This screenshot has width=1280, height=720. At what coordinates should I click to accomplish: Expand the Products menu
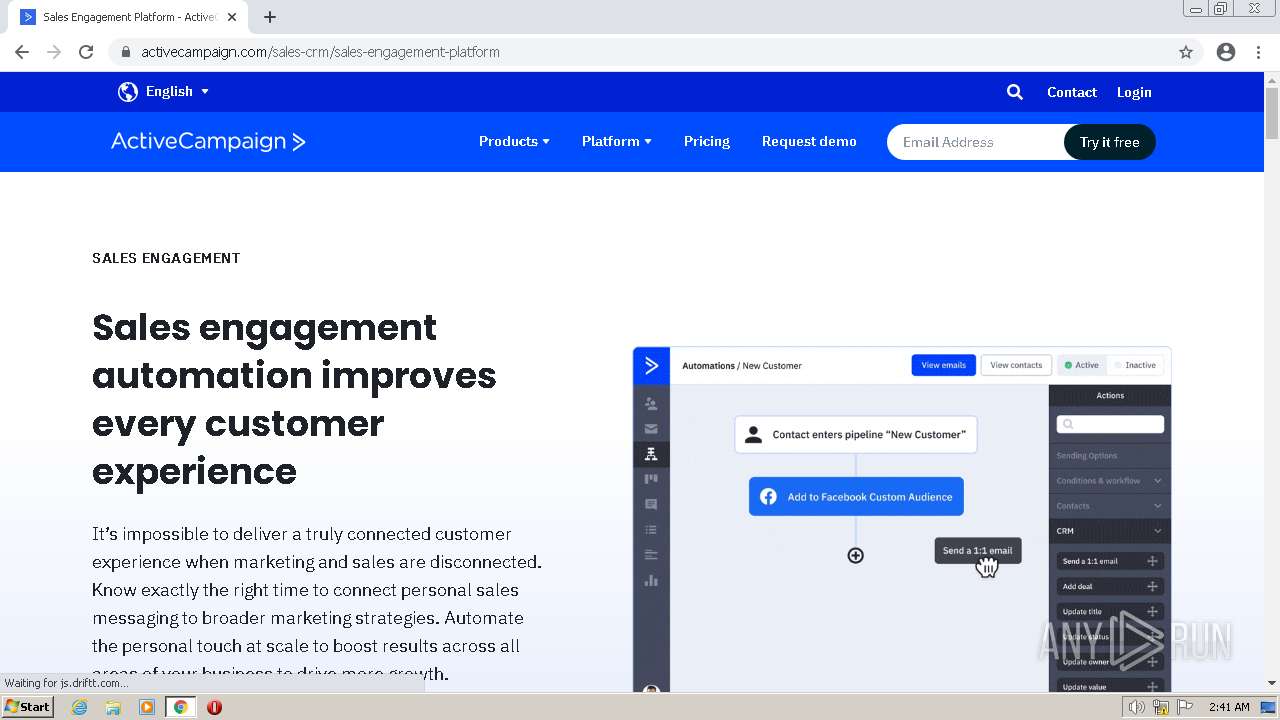[x=514, y=141]
